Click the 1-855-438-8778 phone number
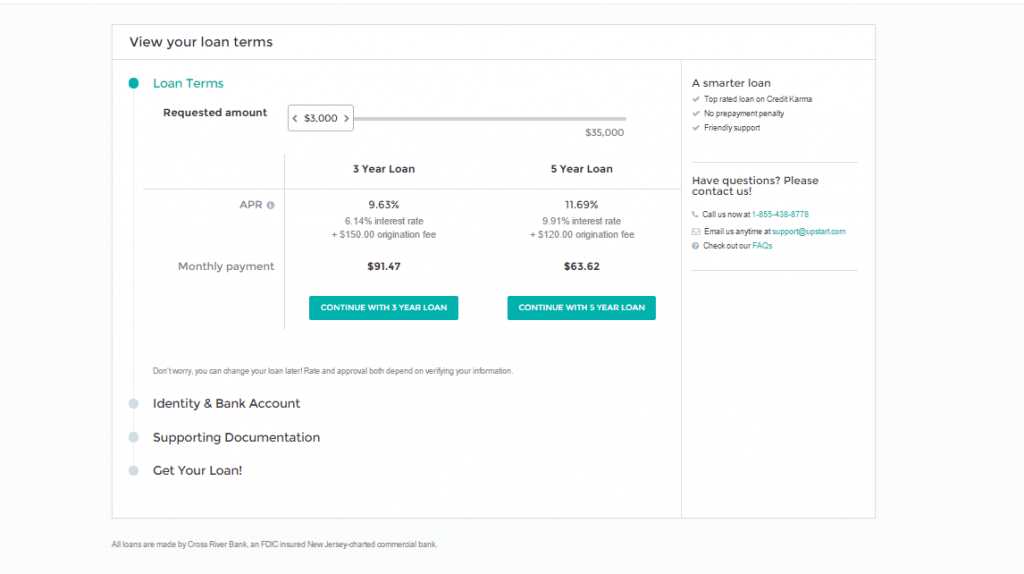This screenshot has width=1024, height=574. click(x=780, y=214)
